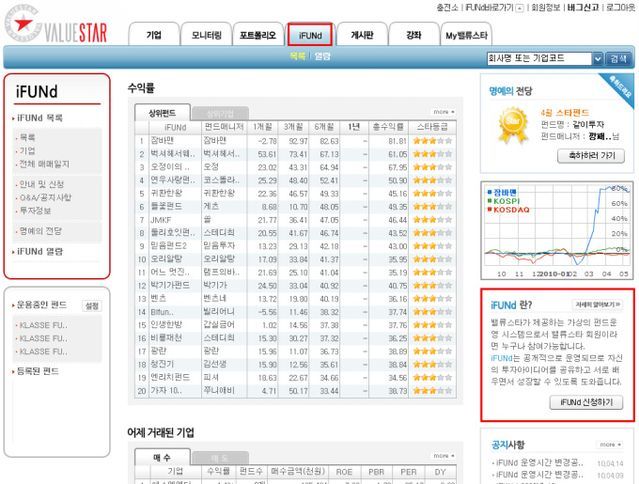The image size is (639, 484).
Task: Open the JMKF fund in row 7
Action: coord(161,220)
